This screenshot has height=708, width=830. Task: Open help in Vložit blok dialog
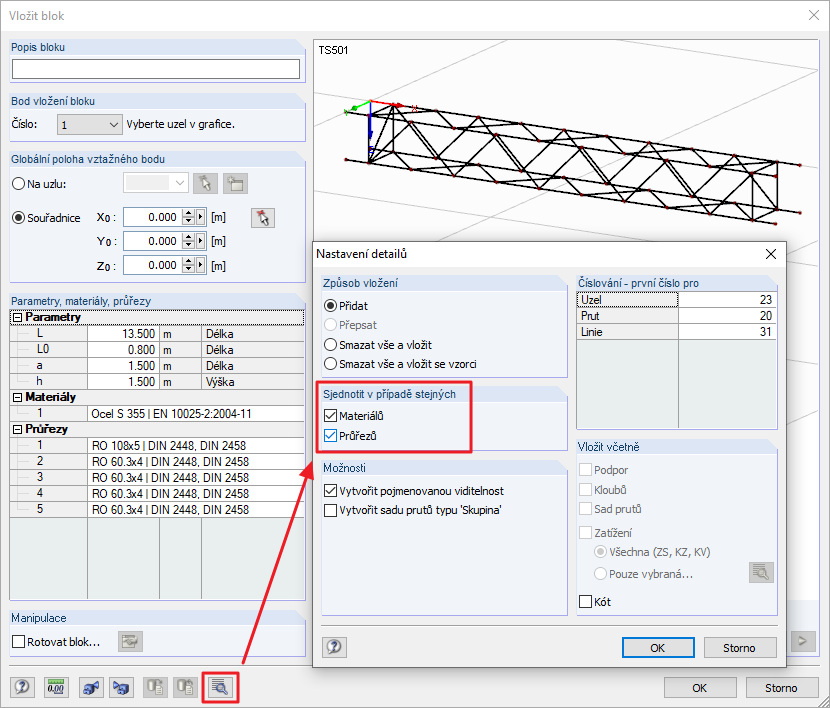tap(22, 688)
